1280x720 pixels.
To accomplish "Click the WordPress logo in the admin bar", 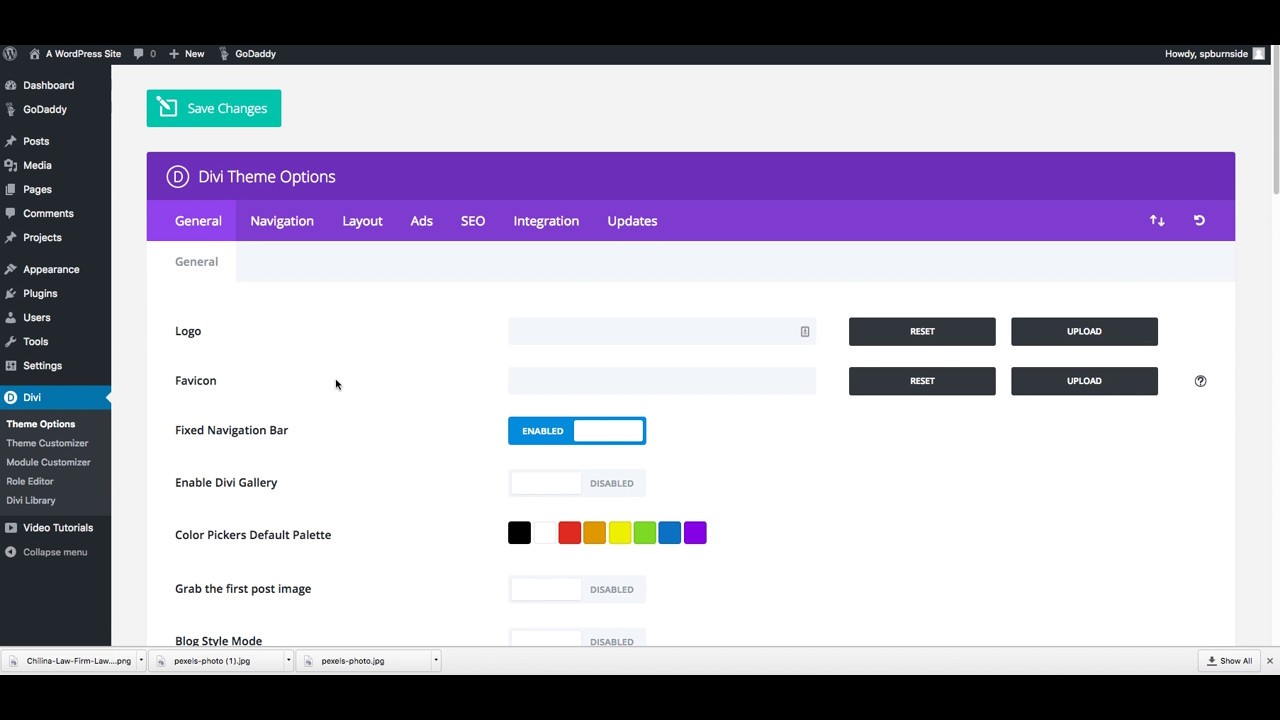I will [10, 53].
